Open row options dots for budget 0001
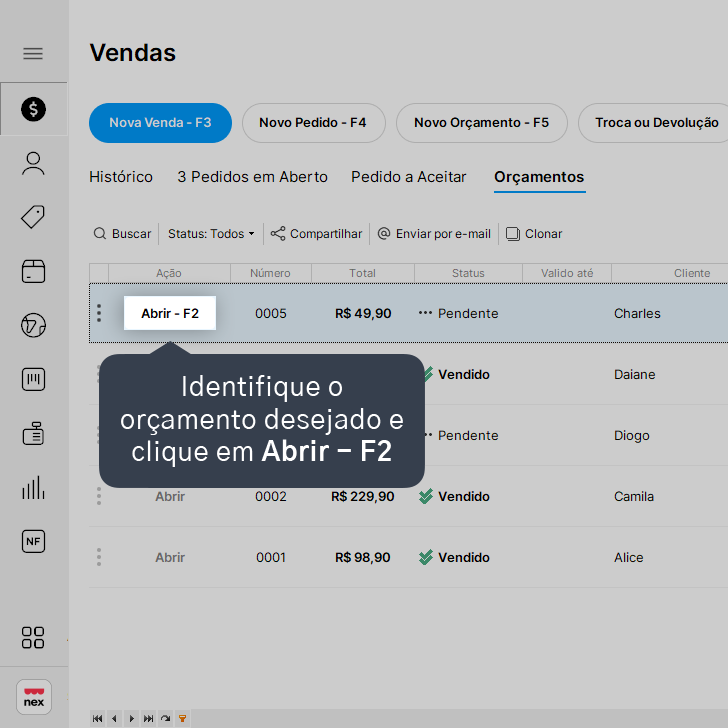728x728 pixels. coord(99,557)
